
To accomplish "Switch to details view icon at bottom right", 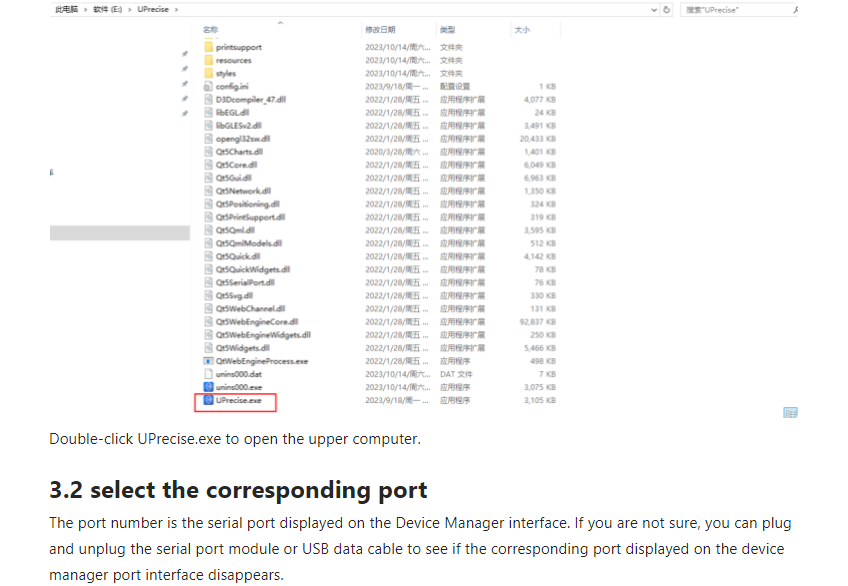I will (790, 413).
